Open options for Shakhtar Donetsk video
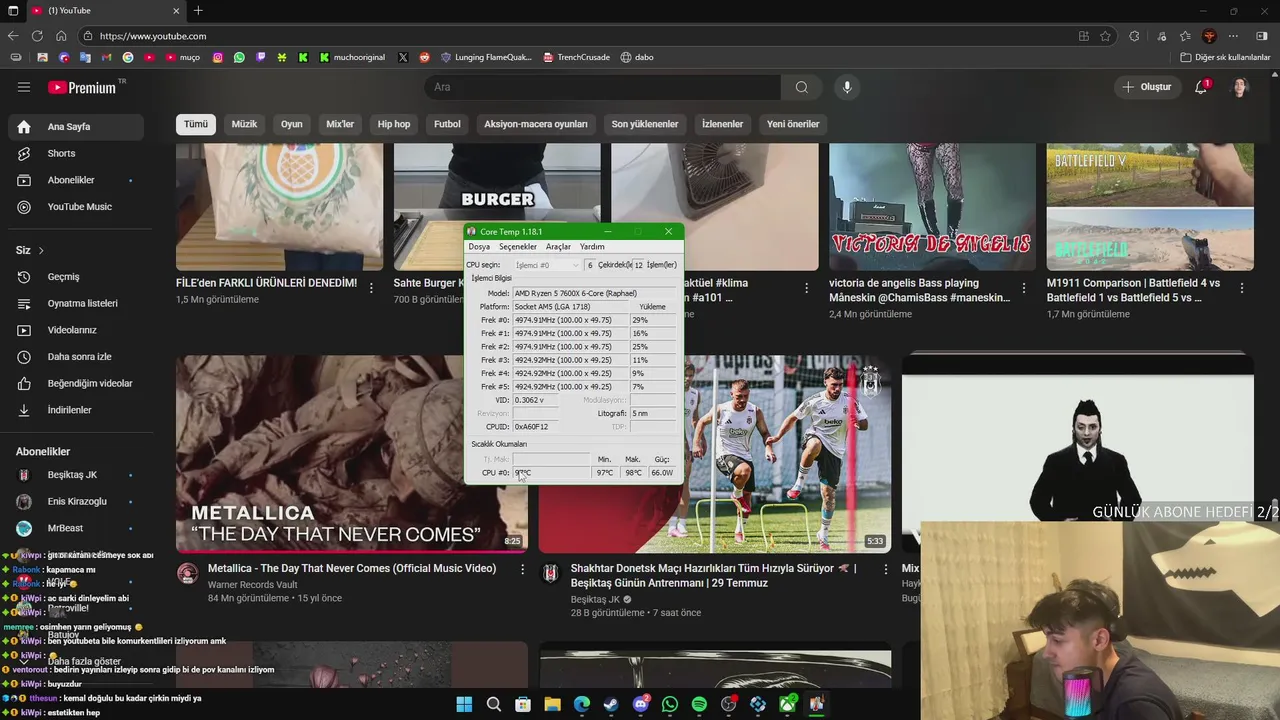This screenshot has width=1280, height=720. tap(884, 569)
